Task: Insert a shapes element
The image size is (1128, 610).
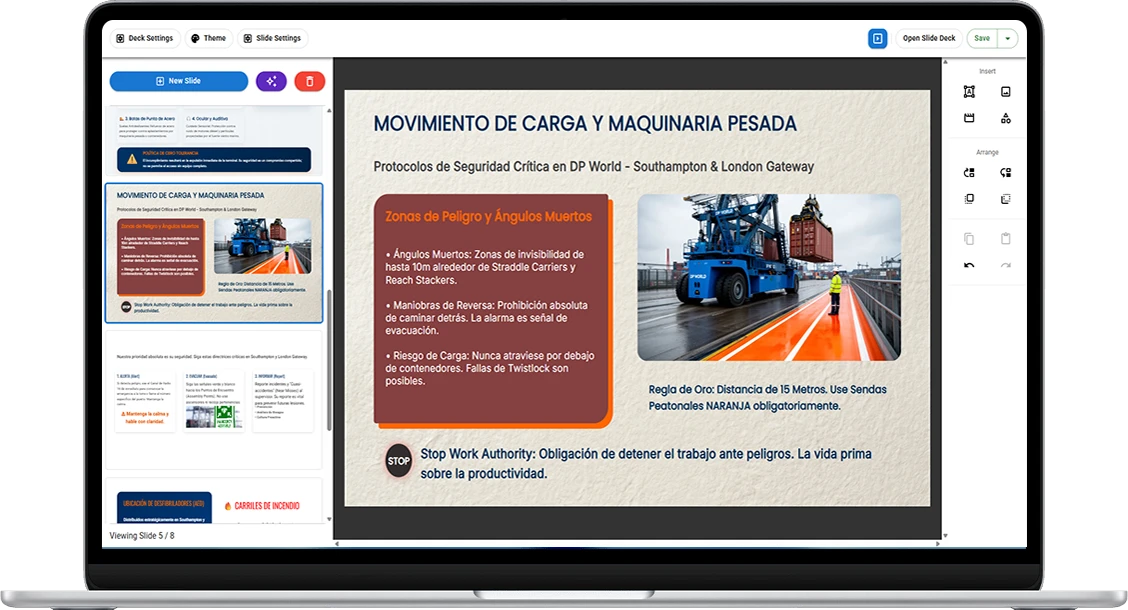Action: pyautogui.click(x=1006, y=118)
